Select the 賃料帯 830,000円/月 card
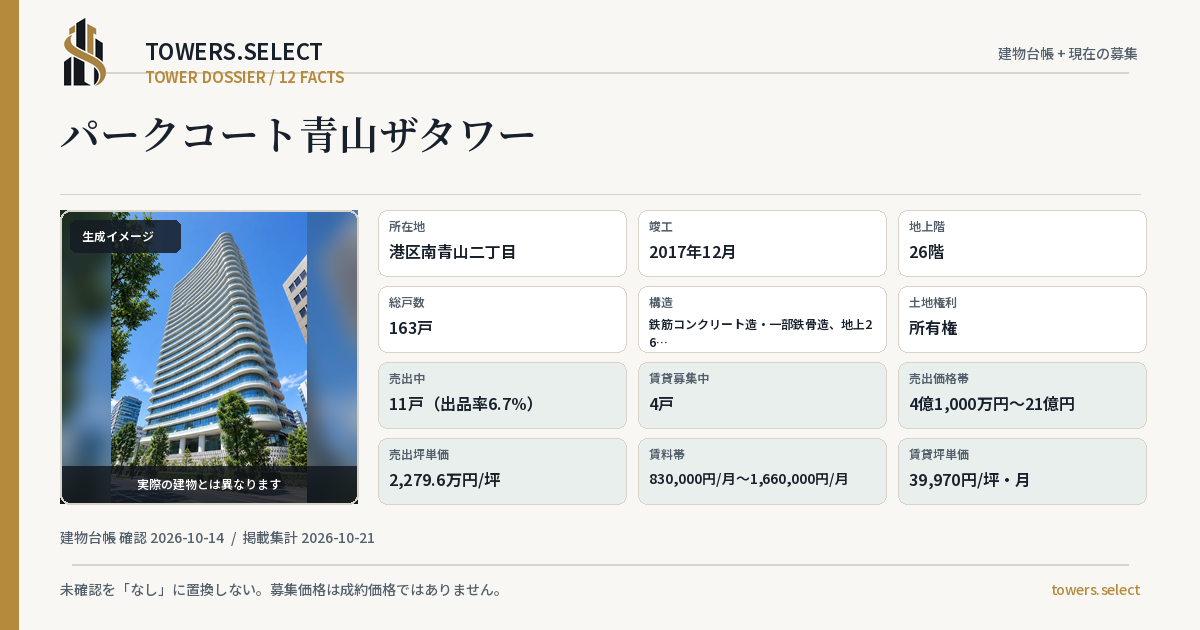 click(762, 471)
